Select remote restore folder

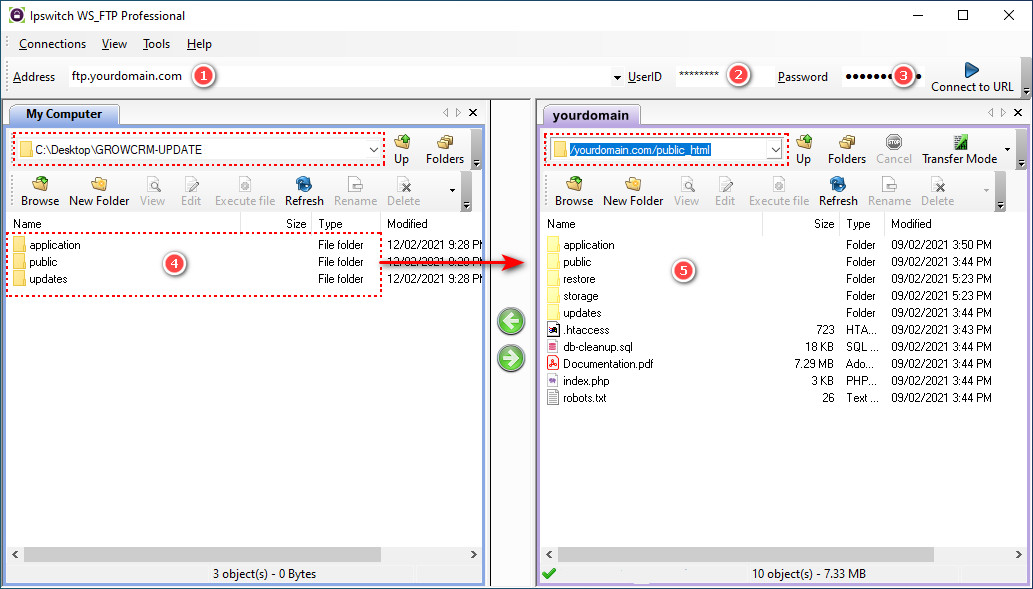(x=571, y=279)
